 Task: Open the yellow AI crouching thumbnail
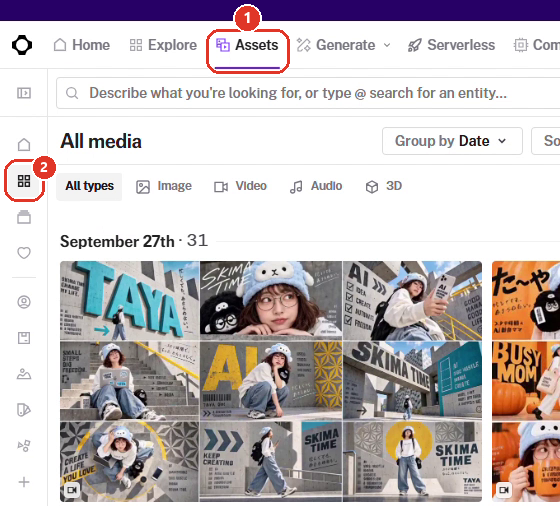(271, 381)
